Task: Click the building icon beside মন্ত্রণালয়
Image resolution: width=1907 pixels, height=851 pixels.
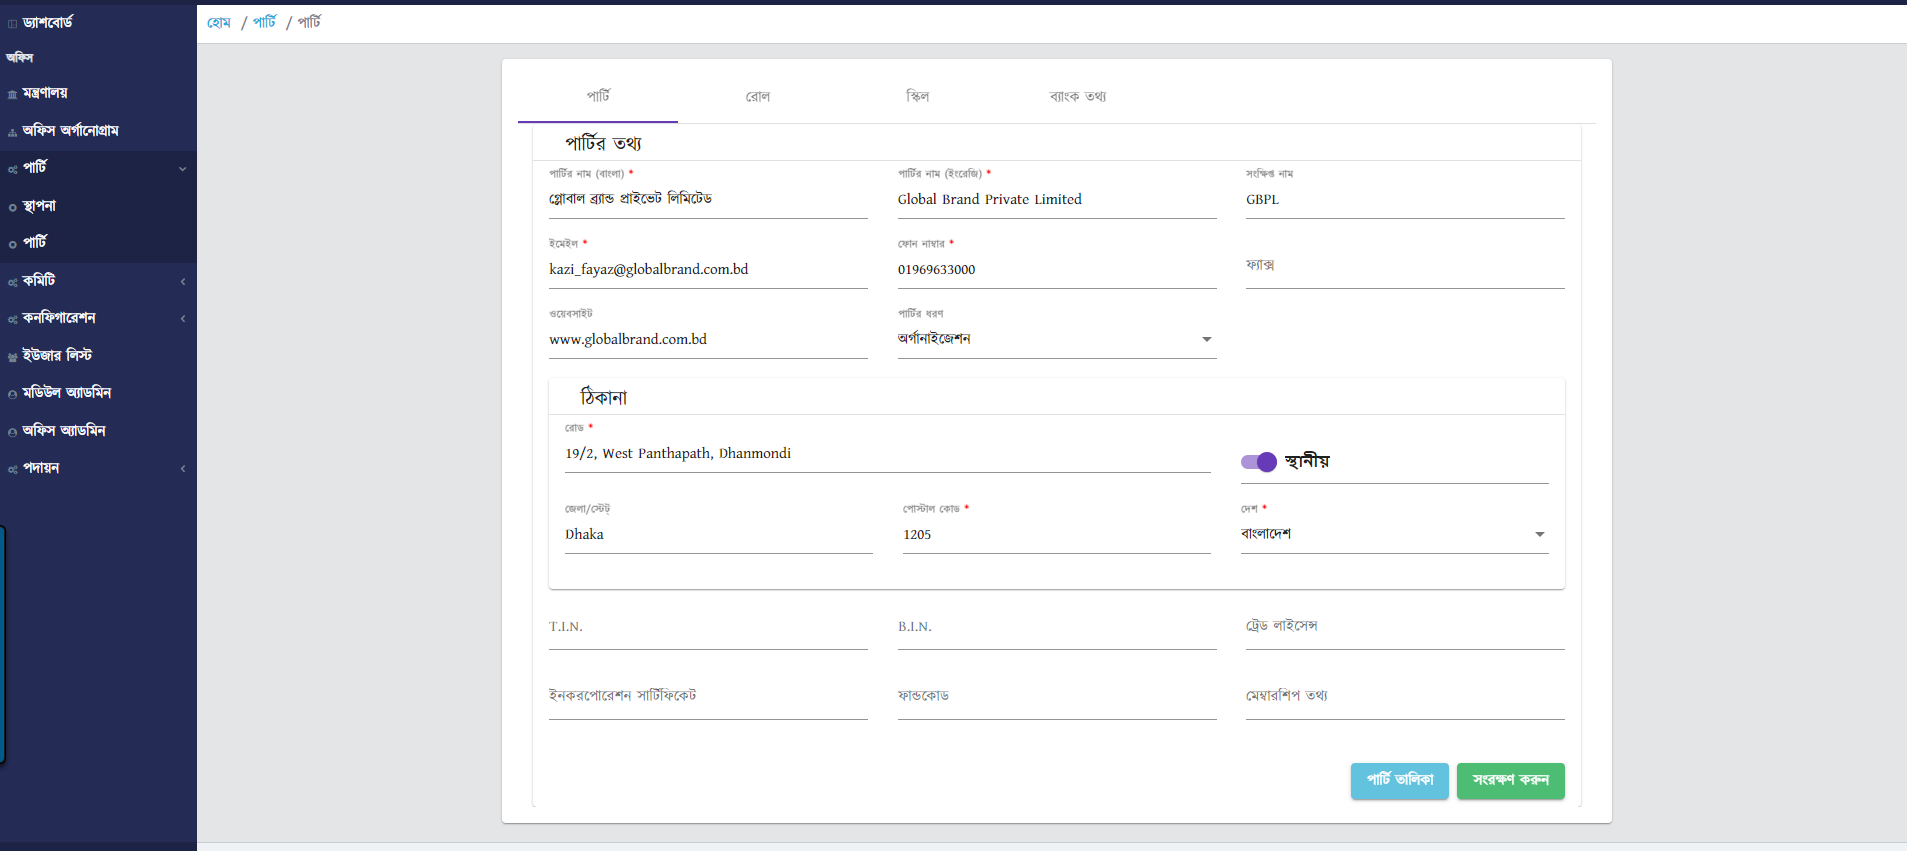Action: click(12, 94)
